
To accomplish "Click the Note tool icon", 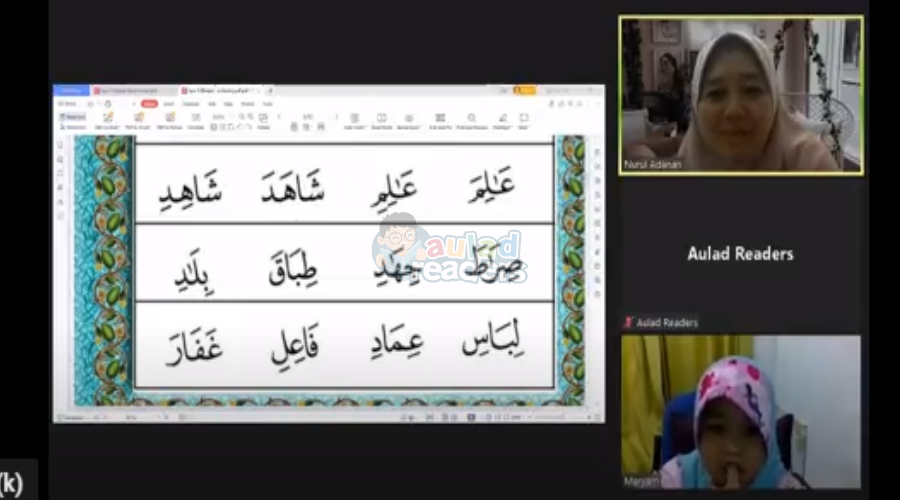I will (522, 120).
